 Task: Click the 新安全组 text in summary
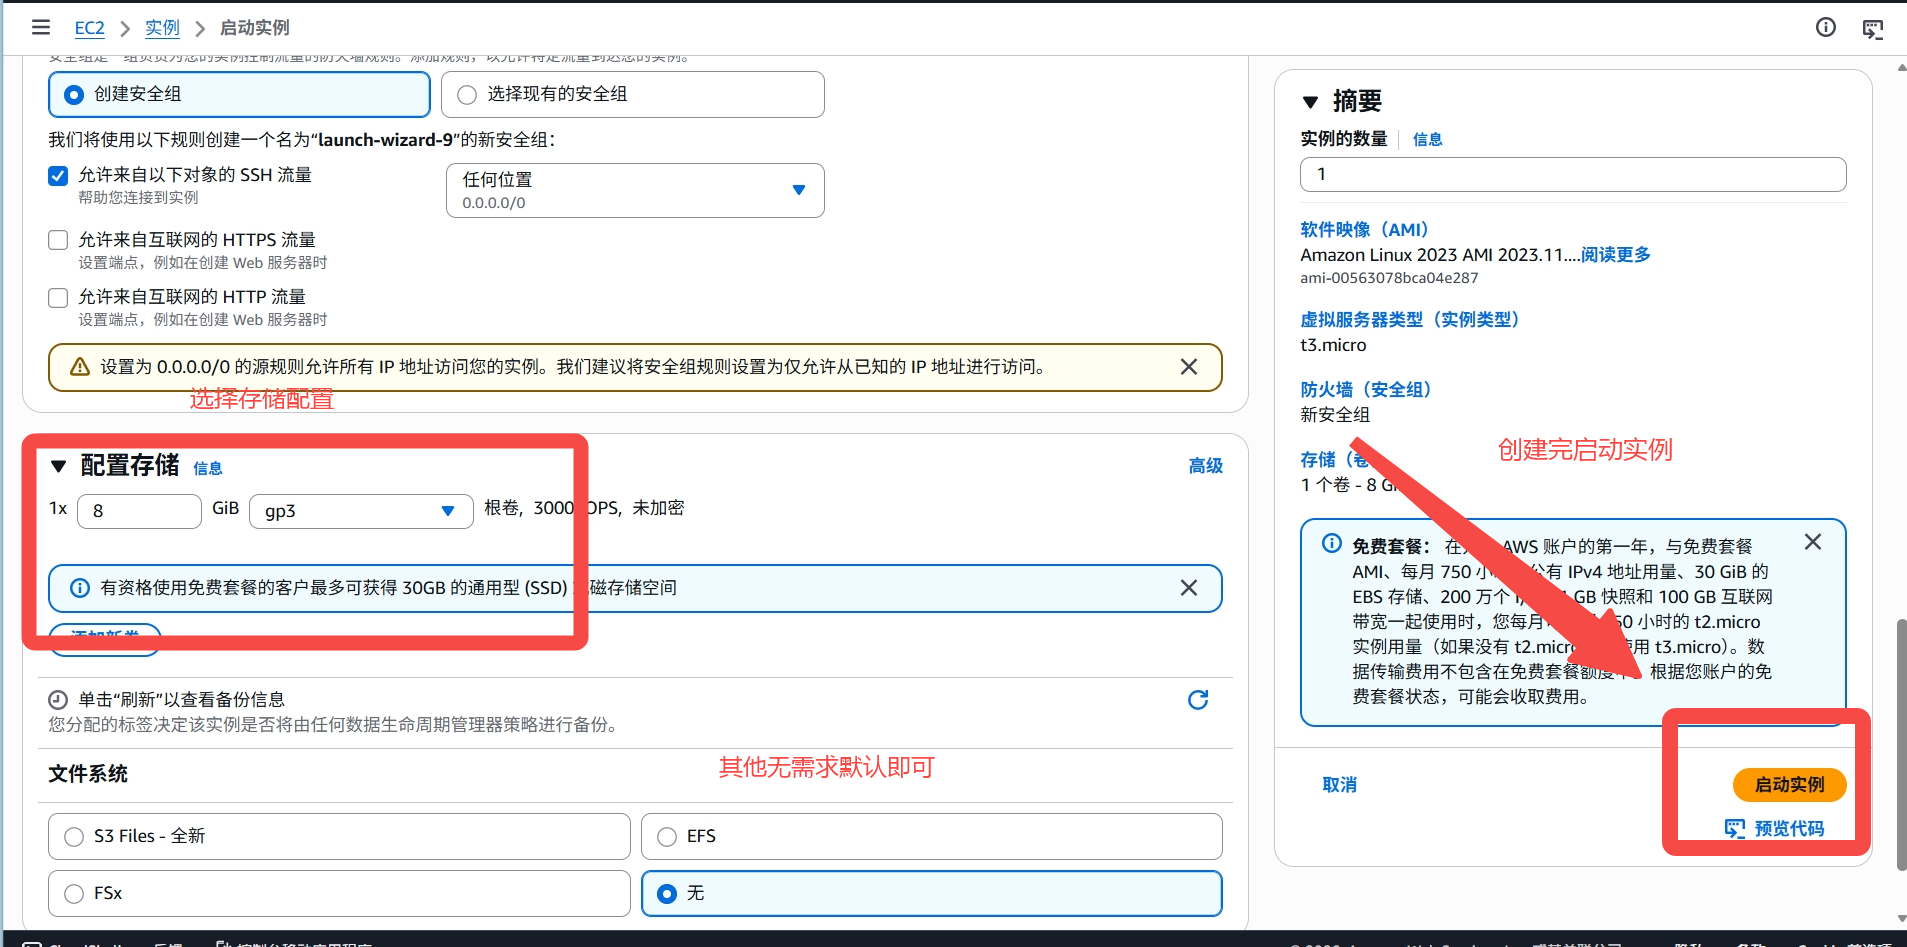pyautogui.click(x=1335, y=415)
